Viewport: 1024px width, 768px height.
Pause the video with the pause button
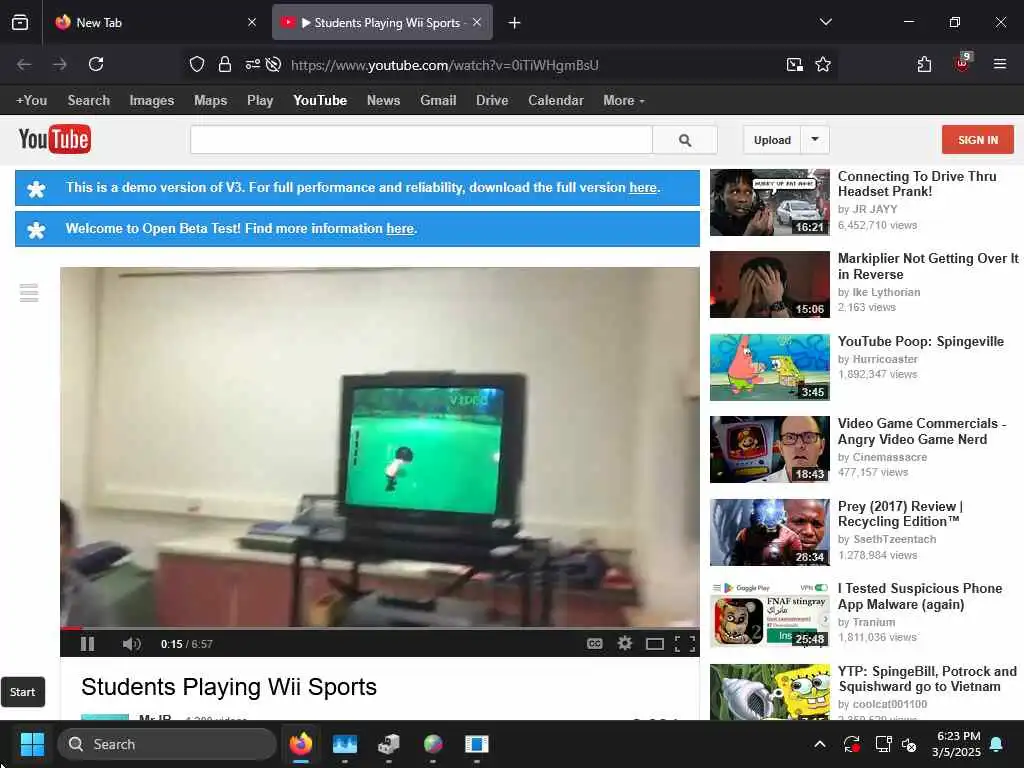pos(88,644)
